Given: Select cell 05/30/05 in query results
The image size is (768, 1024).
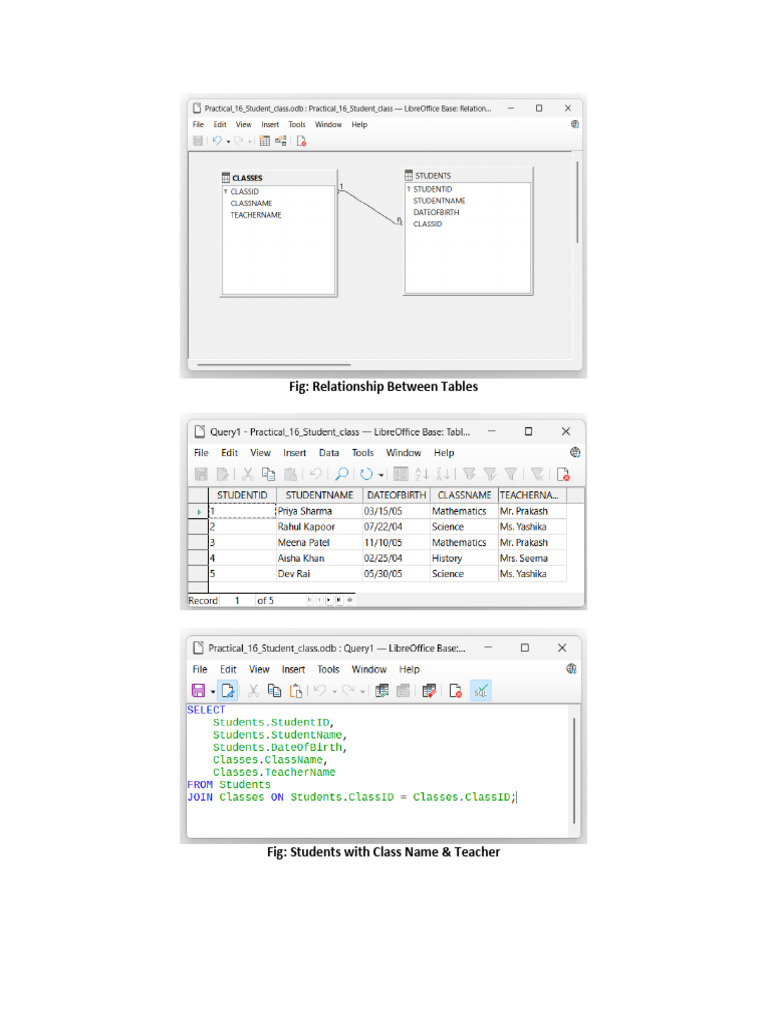Looking at the screenshot, I should tap(396, 573).
